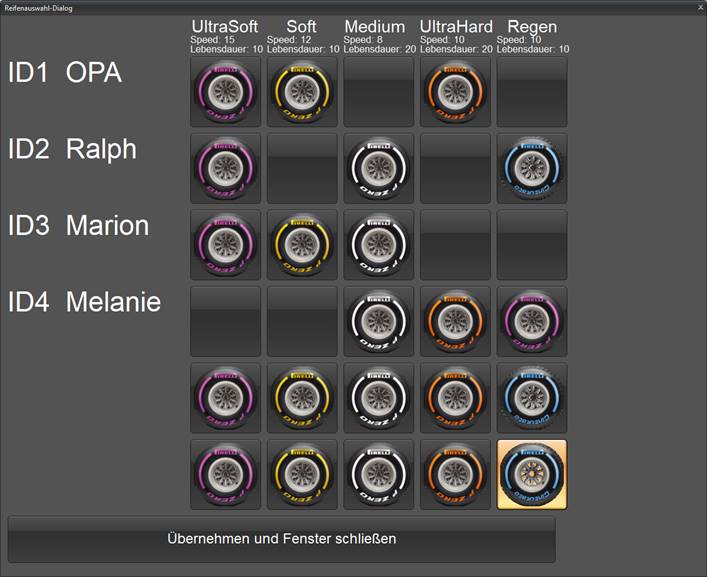This screenshot has height=577, width=707.
Task: Click 'Speed: 12' under Soft
Action: click(x=289, y=40)
